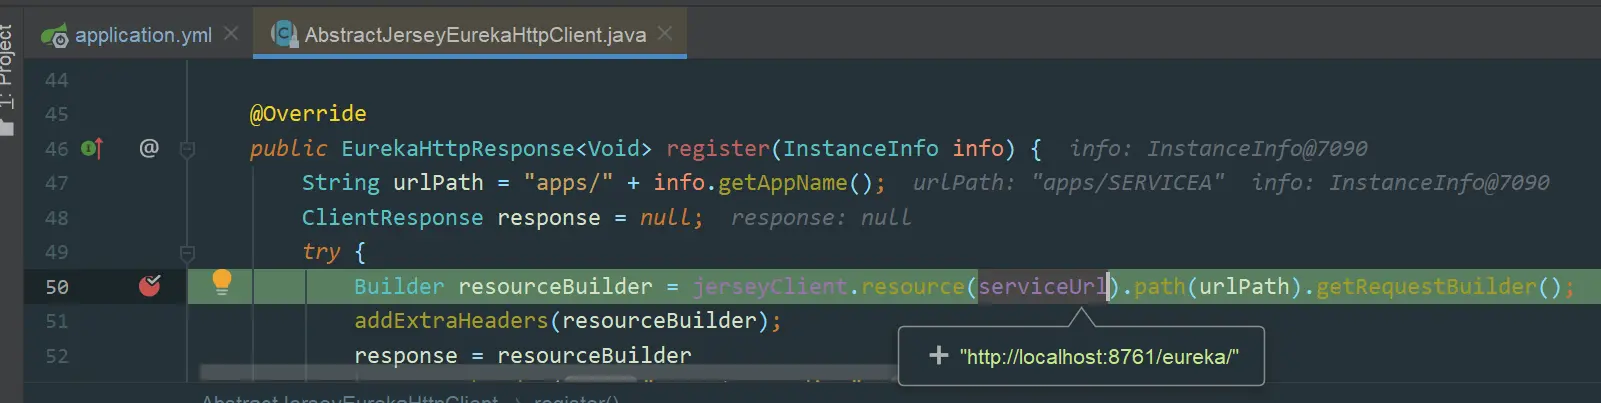Collapse the try block fold marker at line 49
Screen dimensions: 1601x403
click(187, 253)
